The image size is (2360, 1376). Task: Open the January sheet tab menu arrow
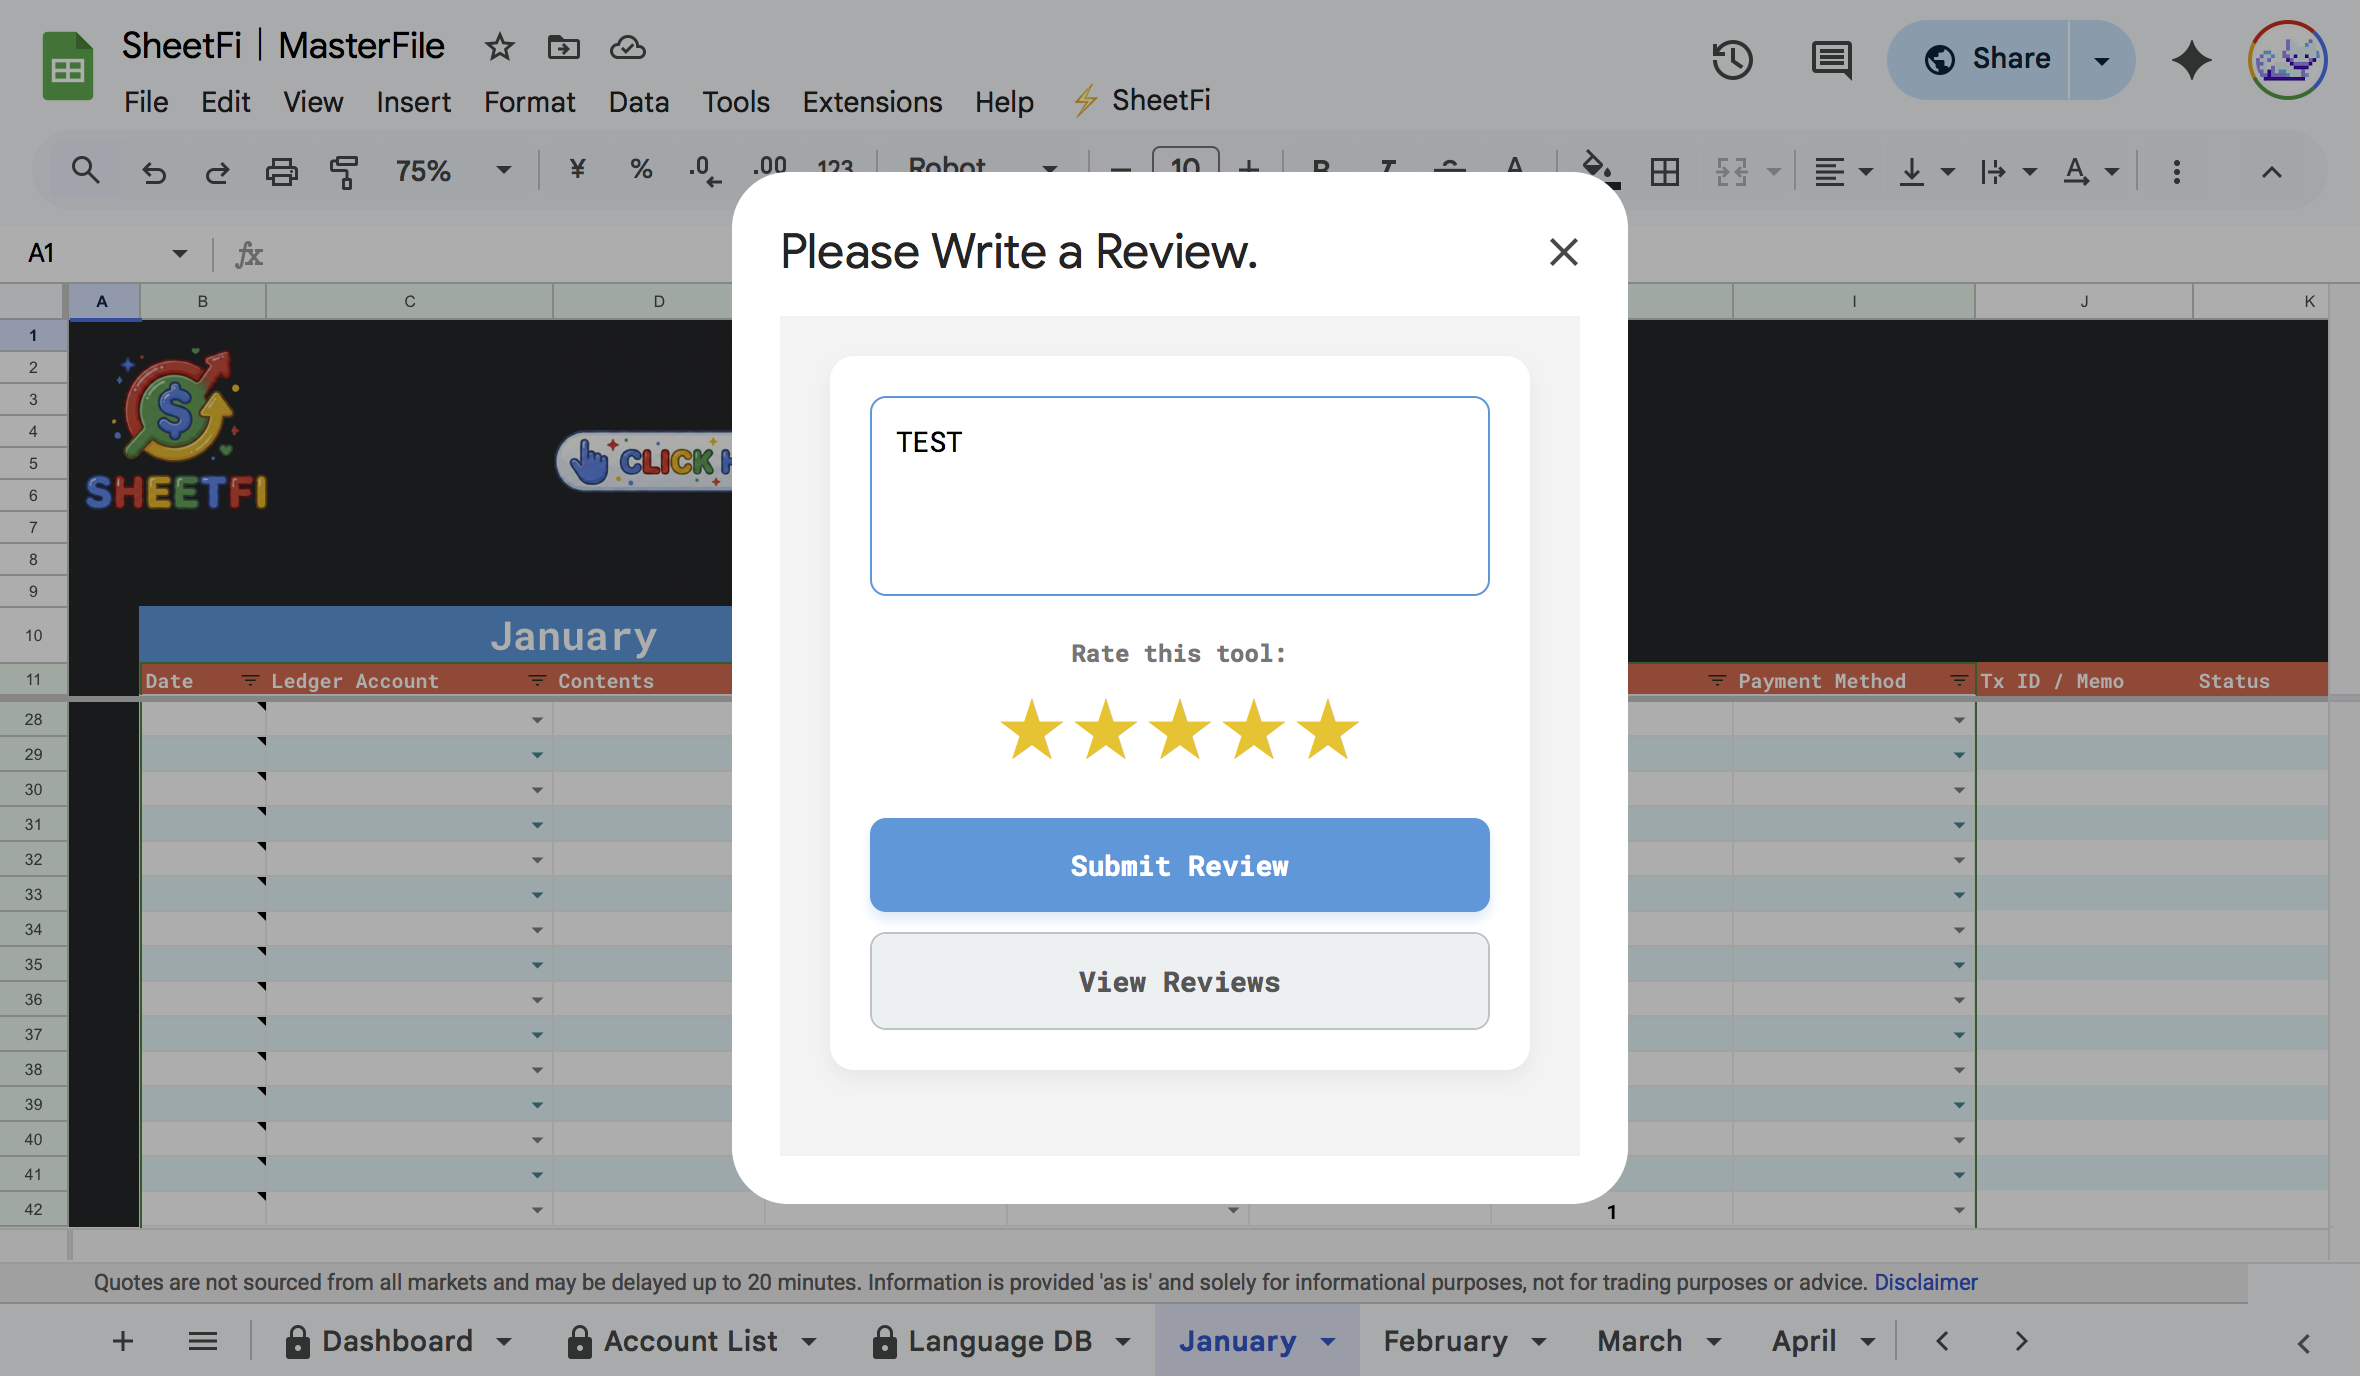tap(1328, 1342)
